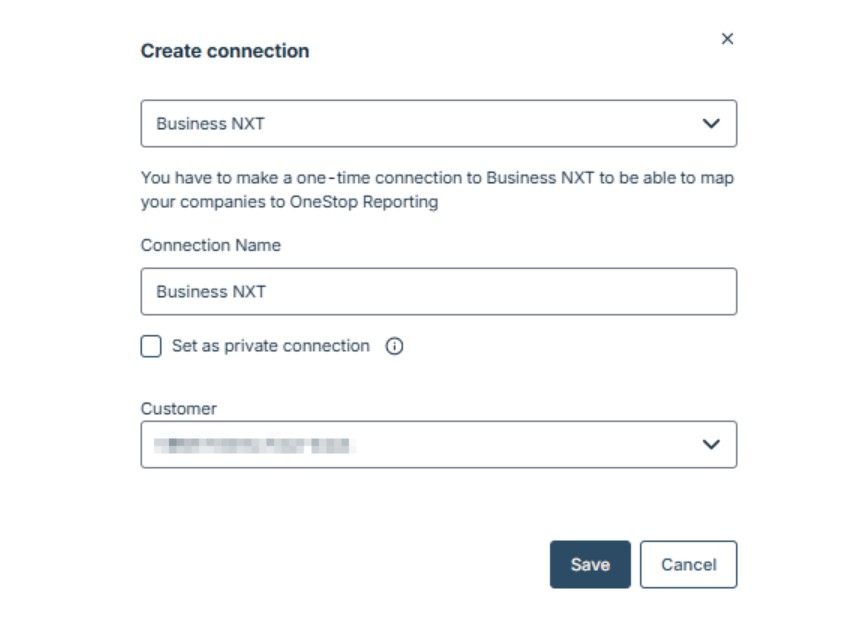Click the 'Set as private connection' label text

pyautogui.click(x=270, y=346)
